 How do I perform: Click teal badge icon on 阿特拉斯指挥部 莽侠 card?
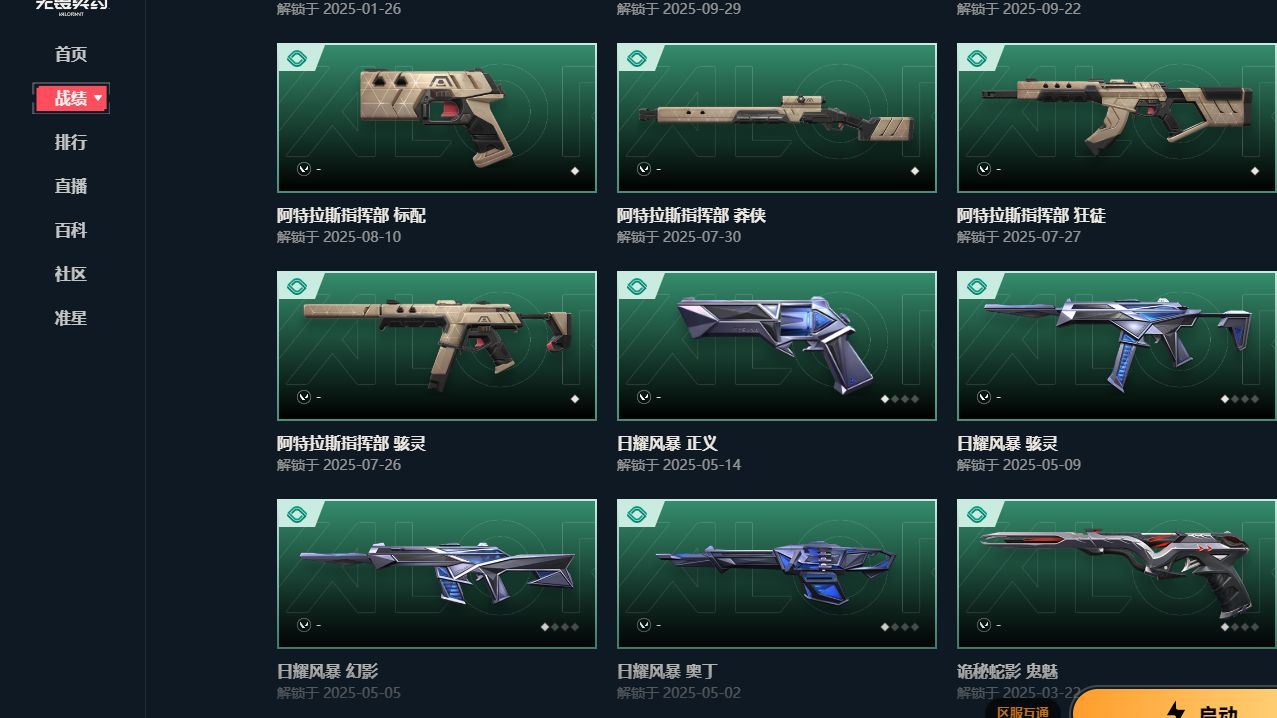pyautogui.click(x=636, y=59)
